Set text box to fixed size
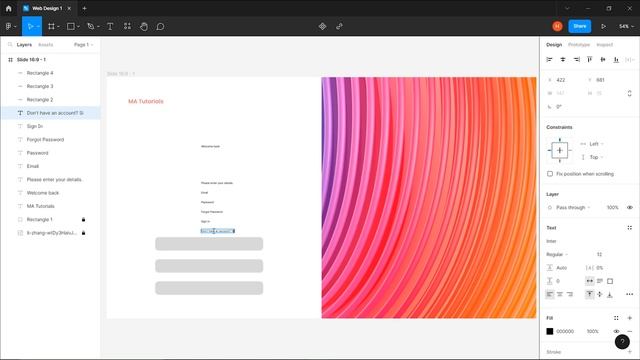This screenshot has width=640, height=360. point(610,281)
